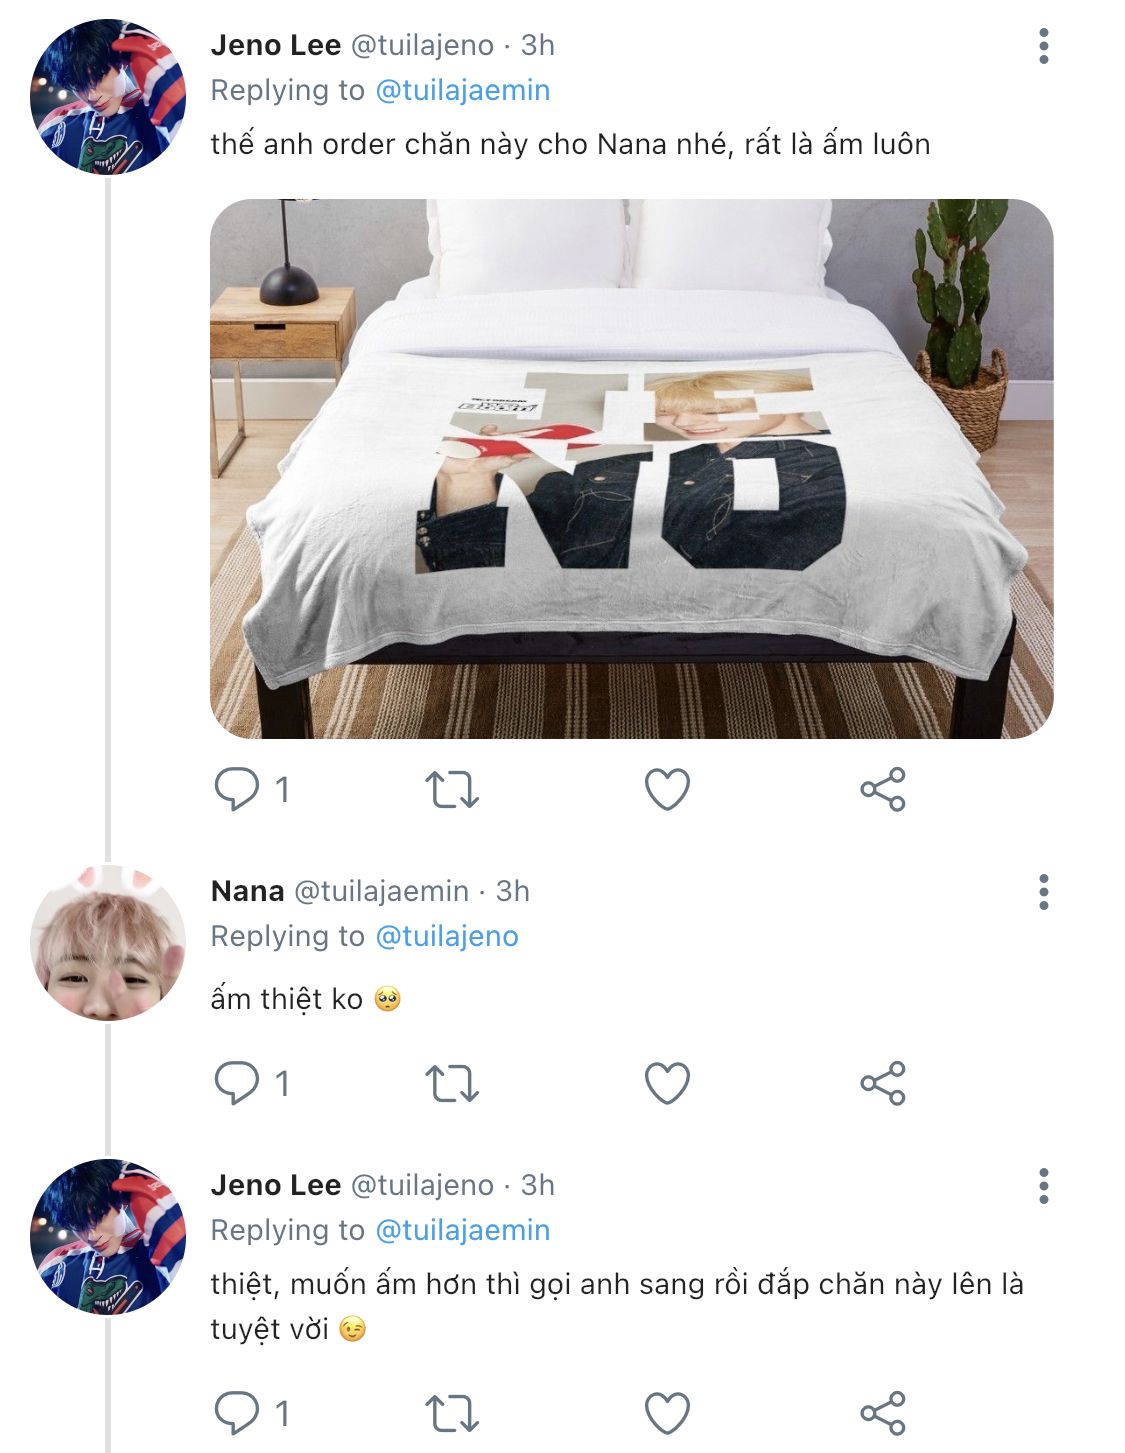Open more options on Jeno's last tweet
1125x1453 pixels.
(x=1043, y=1186)
